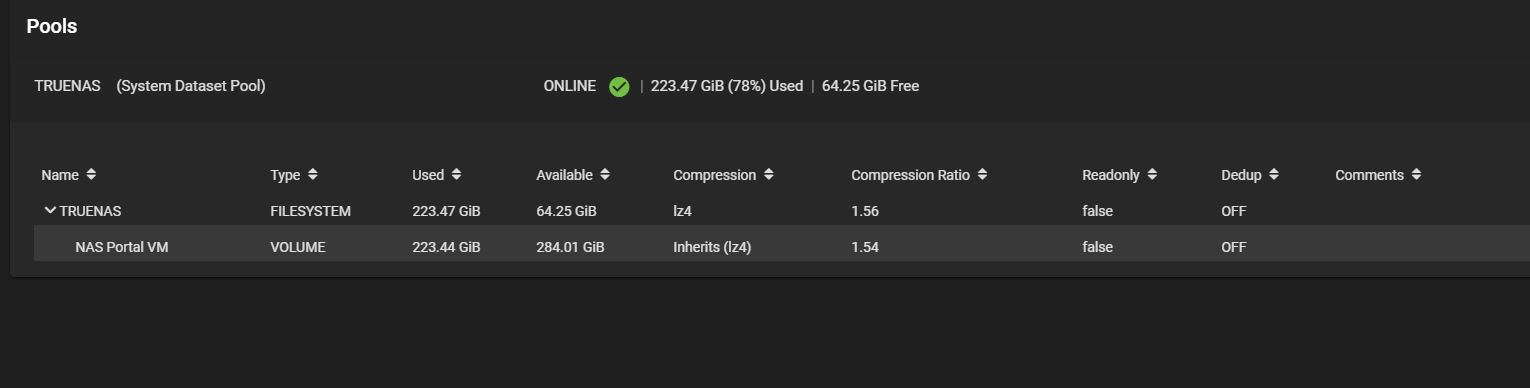Click the Dedup sort arrows icon
Viewport: 1530px width, 388px height.
(1274, 175)
